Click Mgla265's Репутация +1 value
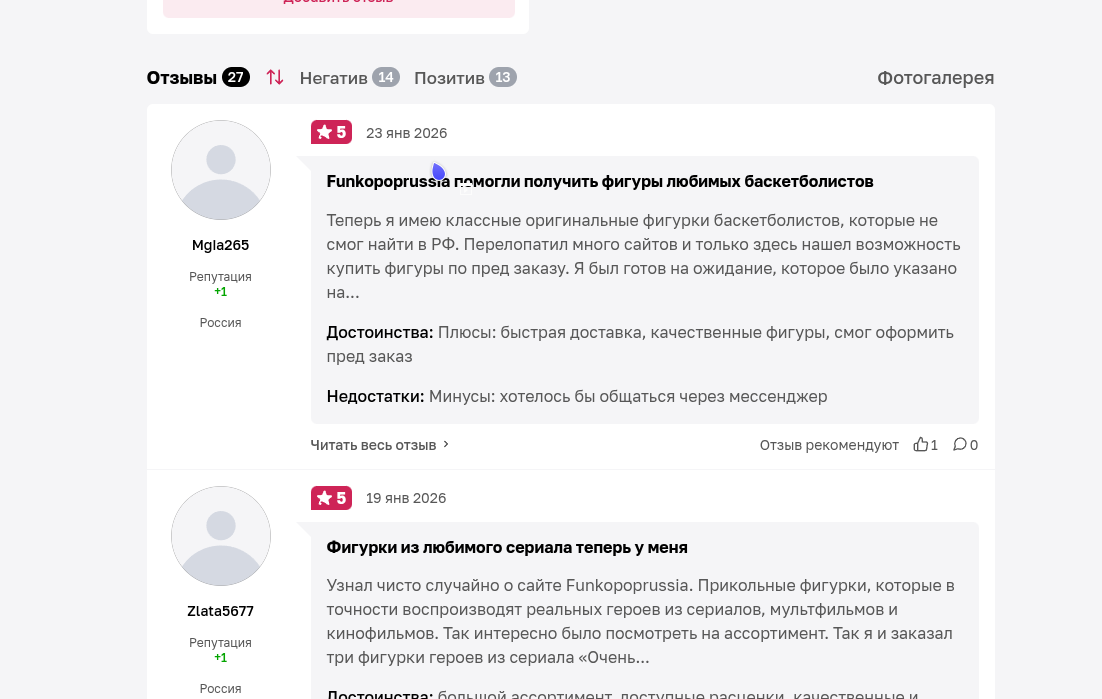1102x699 pixels. coord(221,292)
